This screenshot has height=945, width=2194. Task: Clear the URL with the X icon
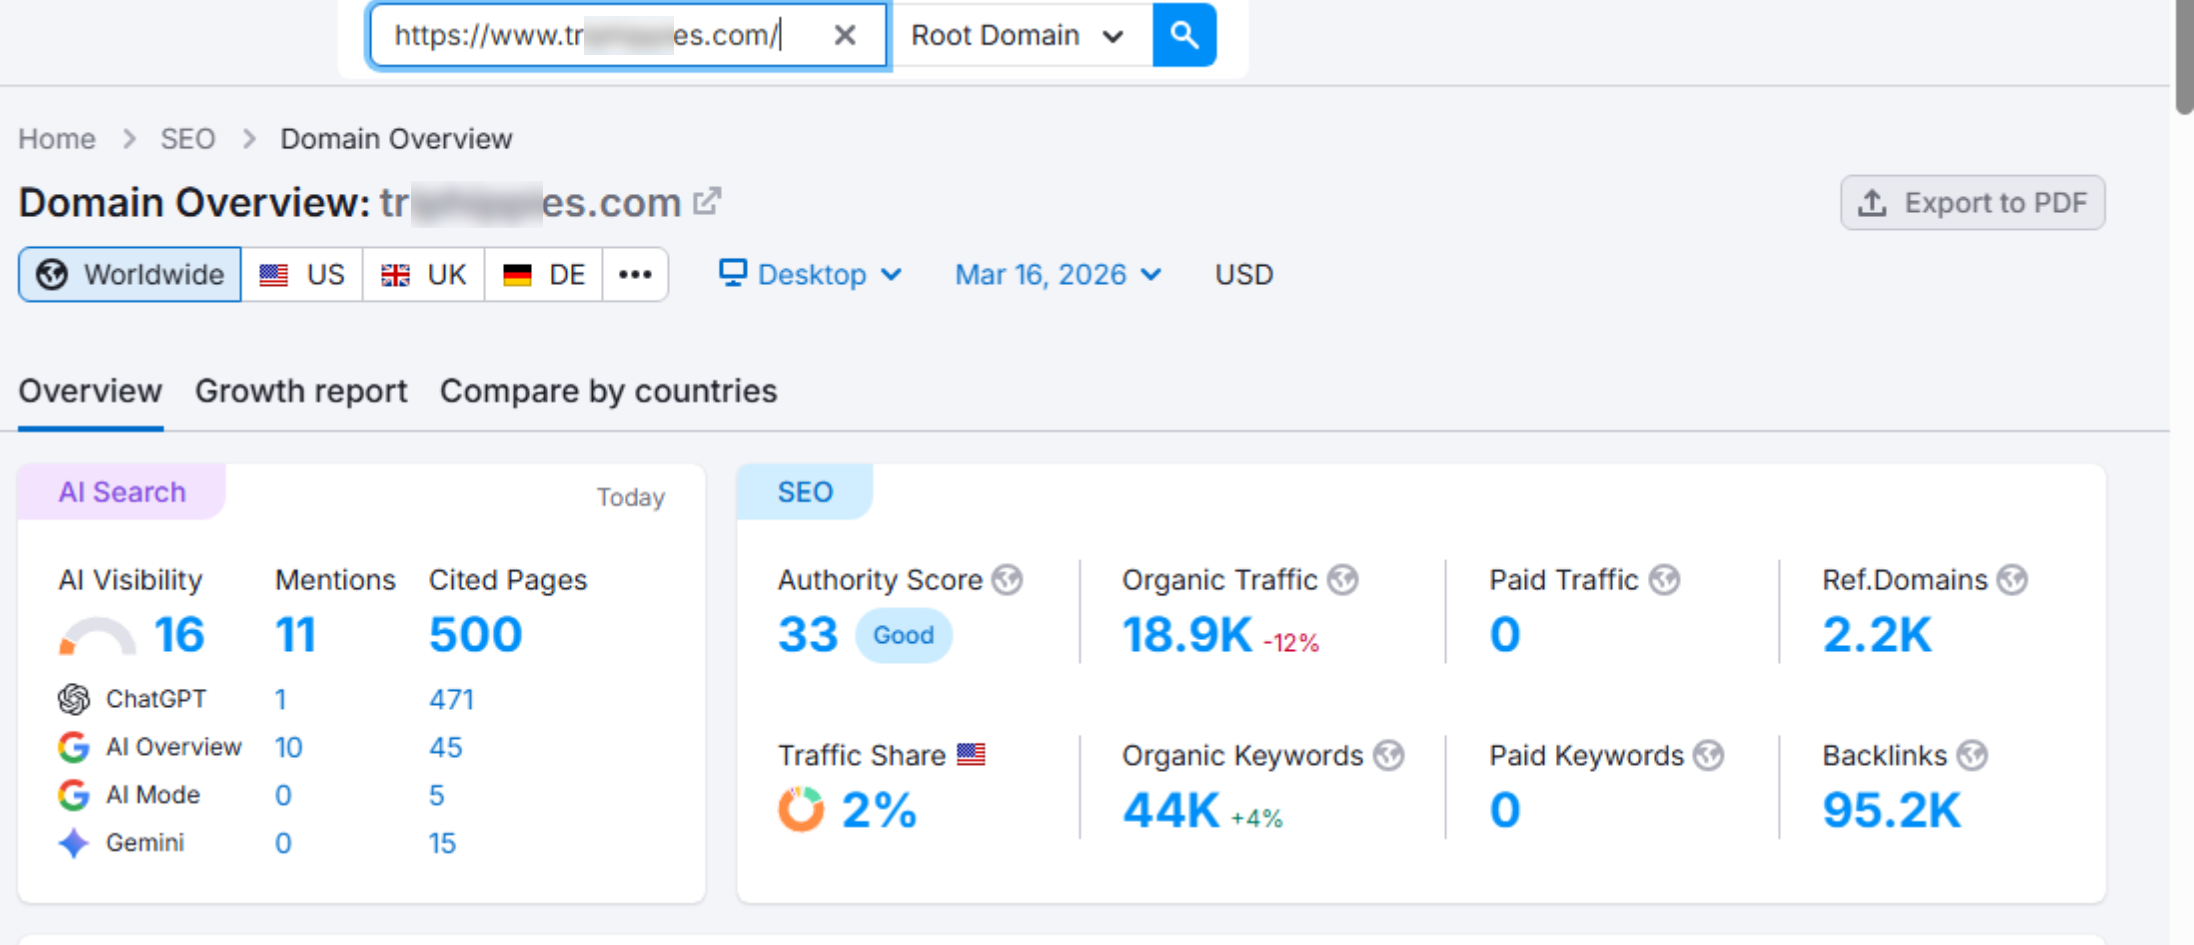pyautogui.click(x=845, y=35)
